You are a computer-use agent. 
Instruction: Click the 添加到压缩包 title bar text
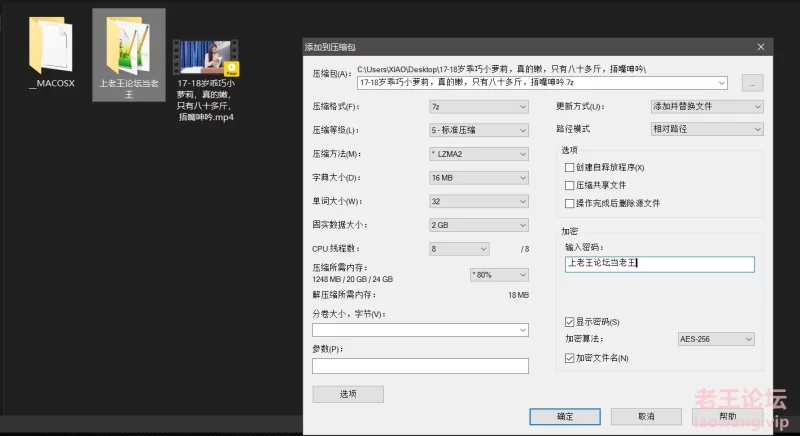[x=330, y=47]
